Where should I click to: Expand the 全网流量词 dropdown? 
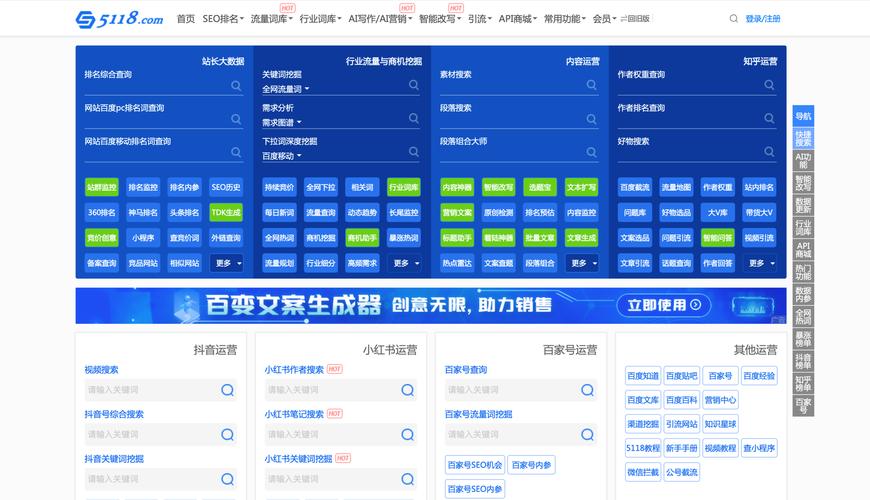(x=286, y=89)
